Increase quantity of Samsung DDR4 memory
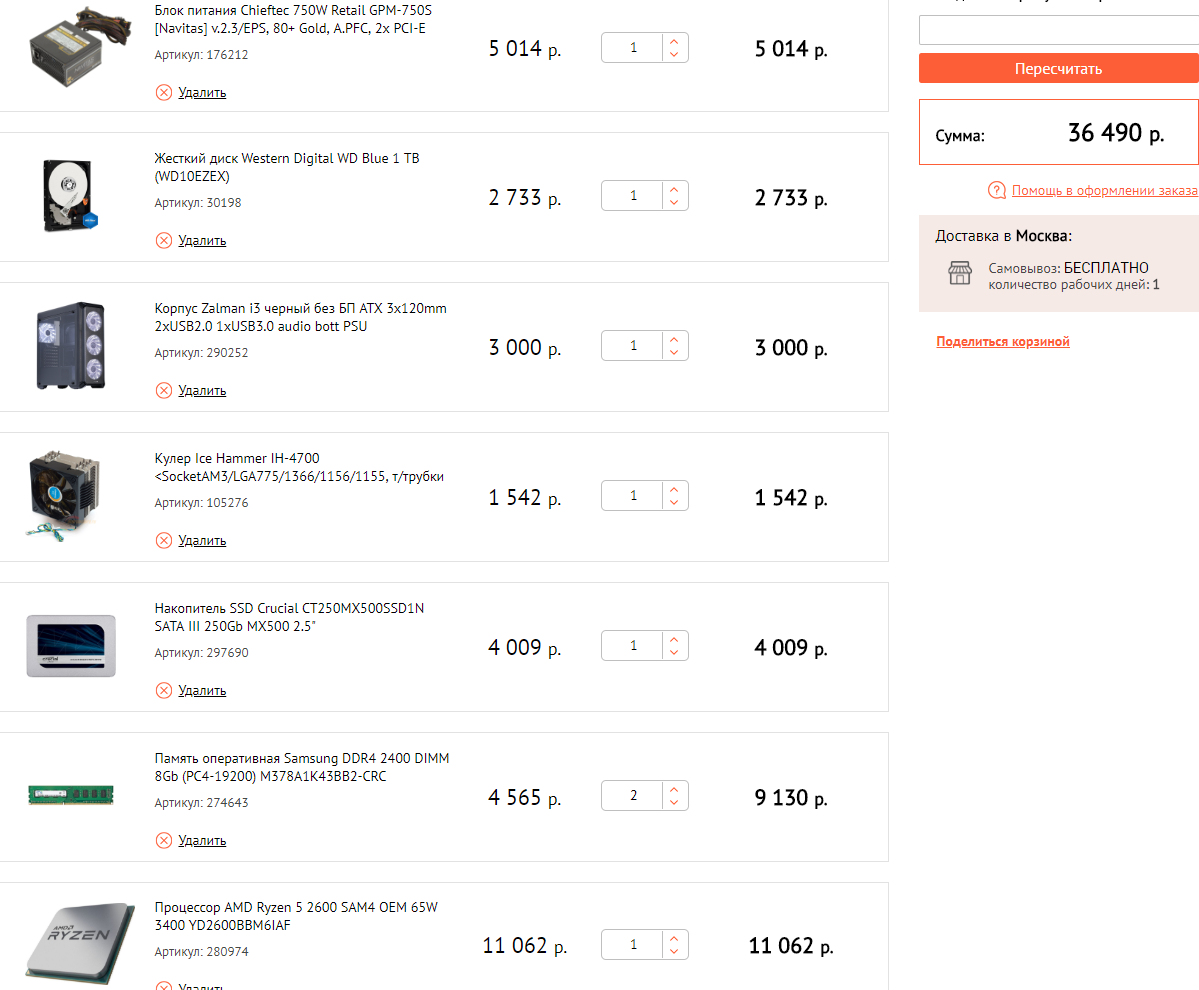 click(x=675, y=790)
